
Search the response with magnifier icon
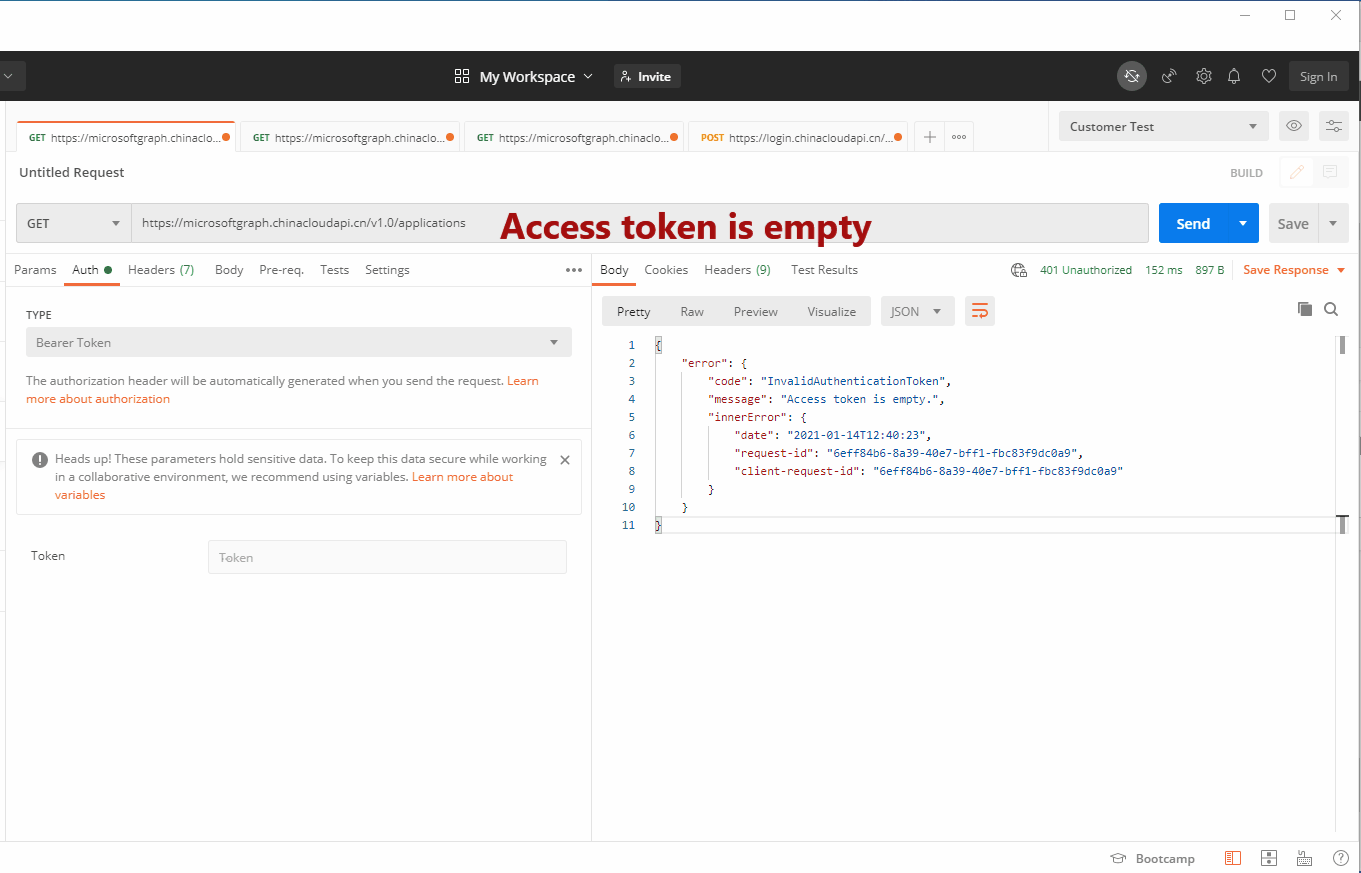point(1331,309)
